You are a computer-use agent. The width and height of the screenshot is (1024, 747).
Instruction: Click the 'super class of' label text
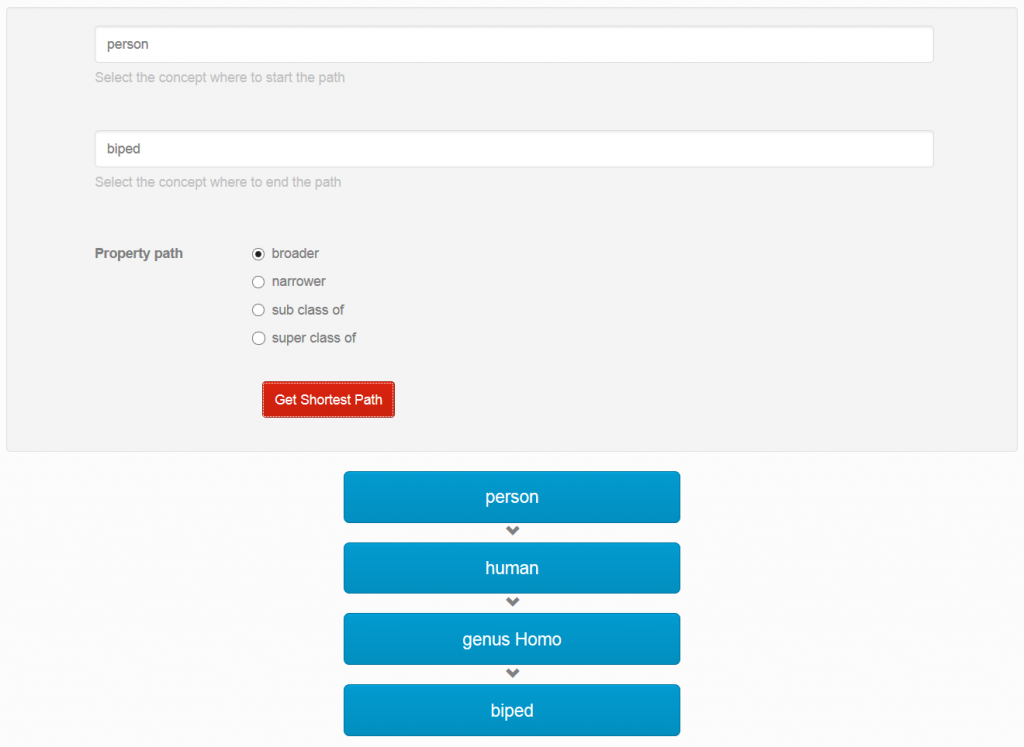pos(314,338)
